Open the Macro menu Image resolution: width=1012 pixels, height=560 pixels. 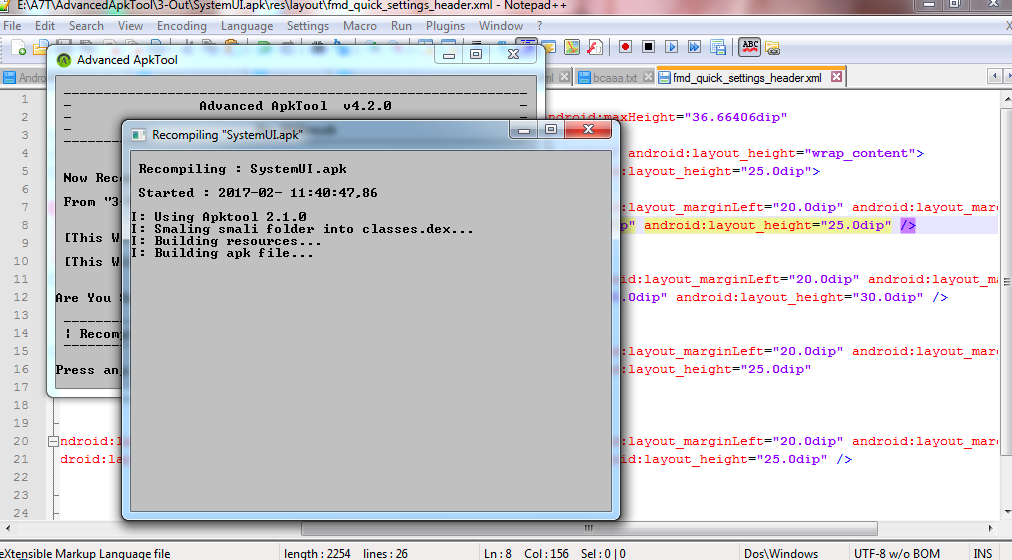pos(359,26)
